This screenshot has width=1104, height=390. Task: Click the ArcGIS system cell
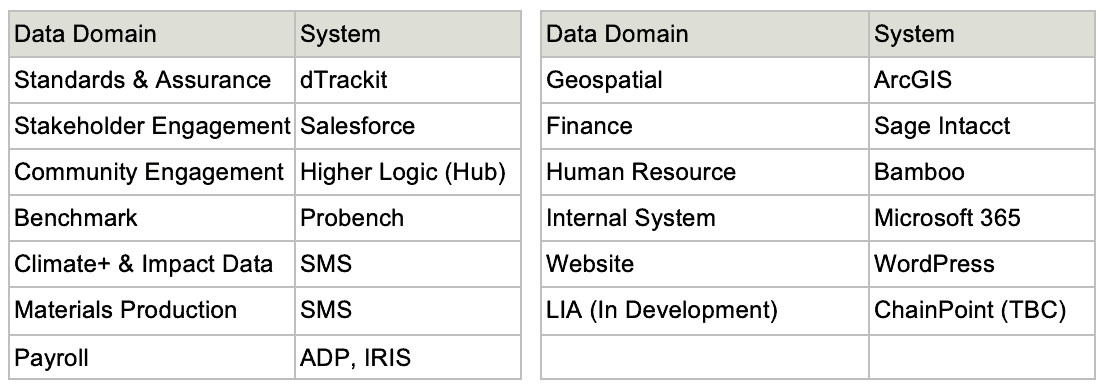coord(981,80)
